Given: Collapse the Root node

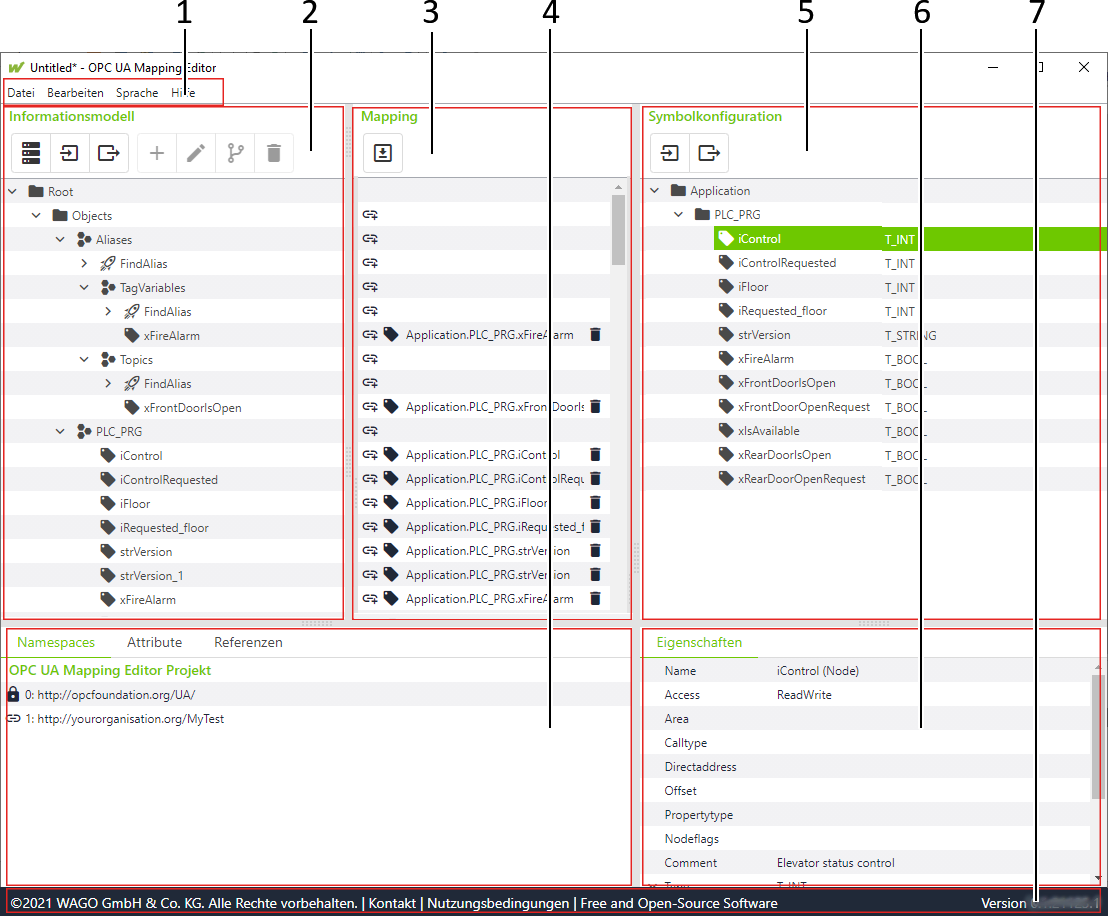Looking at the screenshot, I should pyautogui.click(x=13, y=192).
